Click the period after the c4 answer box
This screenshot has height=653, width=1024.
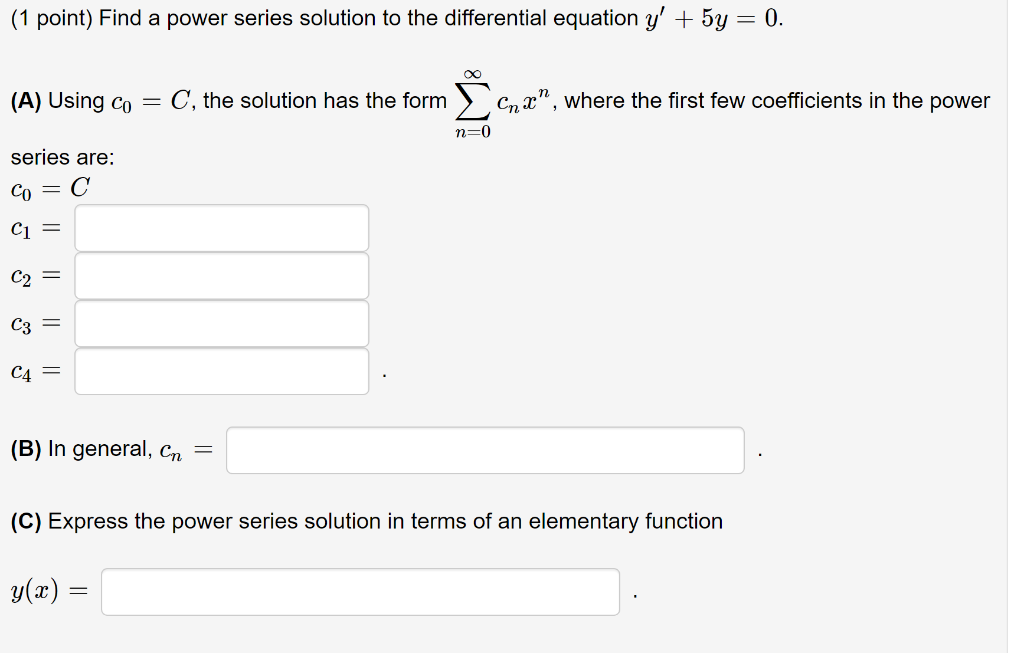383,375
